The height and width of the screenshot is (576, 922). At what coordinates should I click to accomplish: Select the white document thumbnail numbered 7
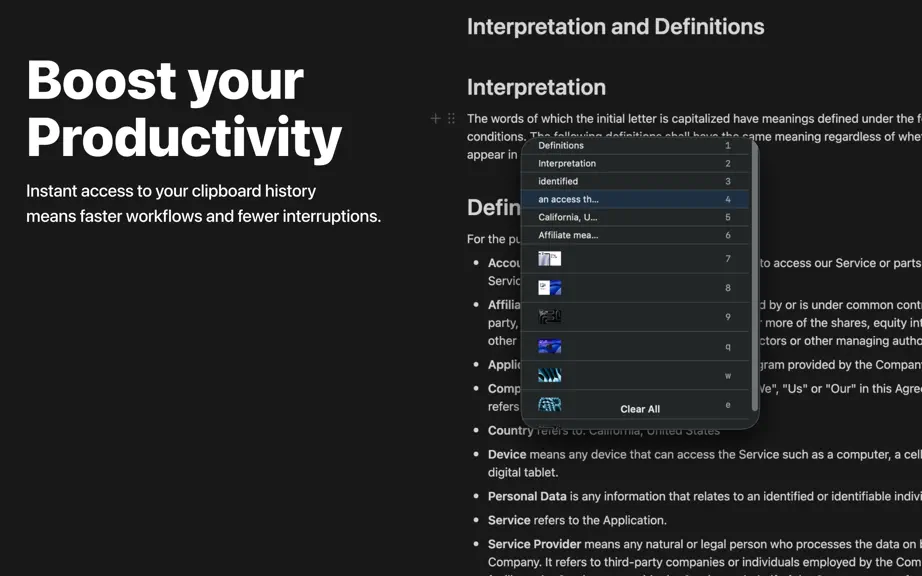click(x=636, y=259)
